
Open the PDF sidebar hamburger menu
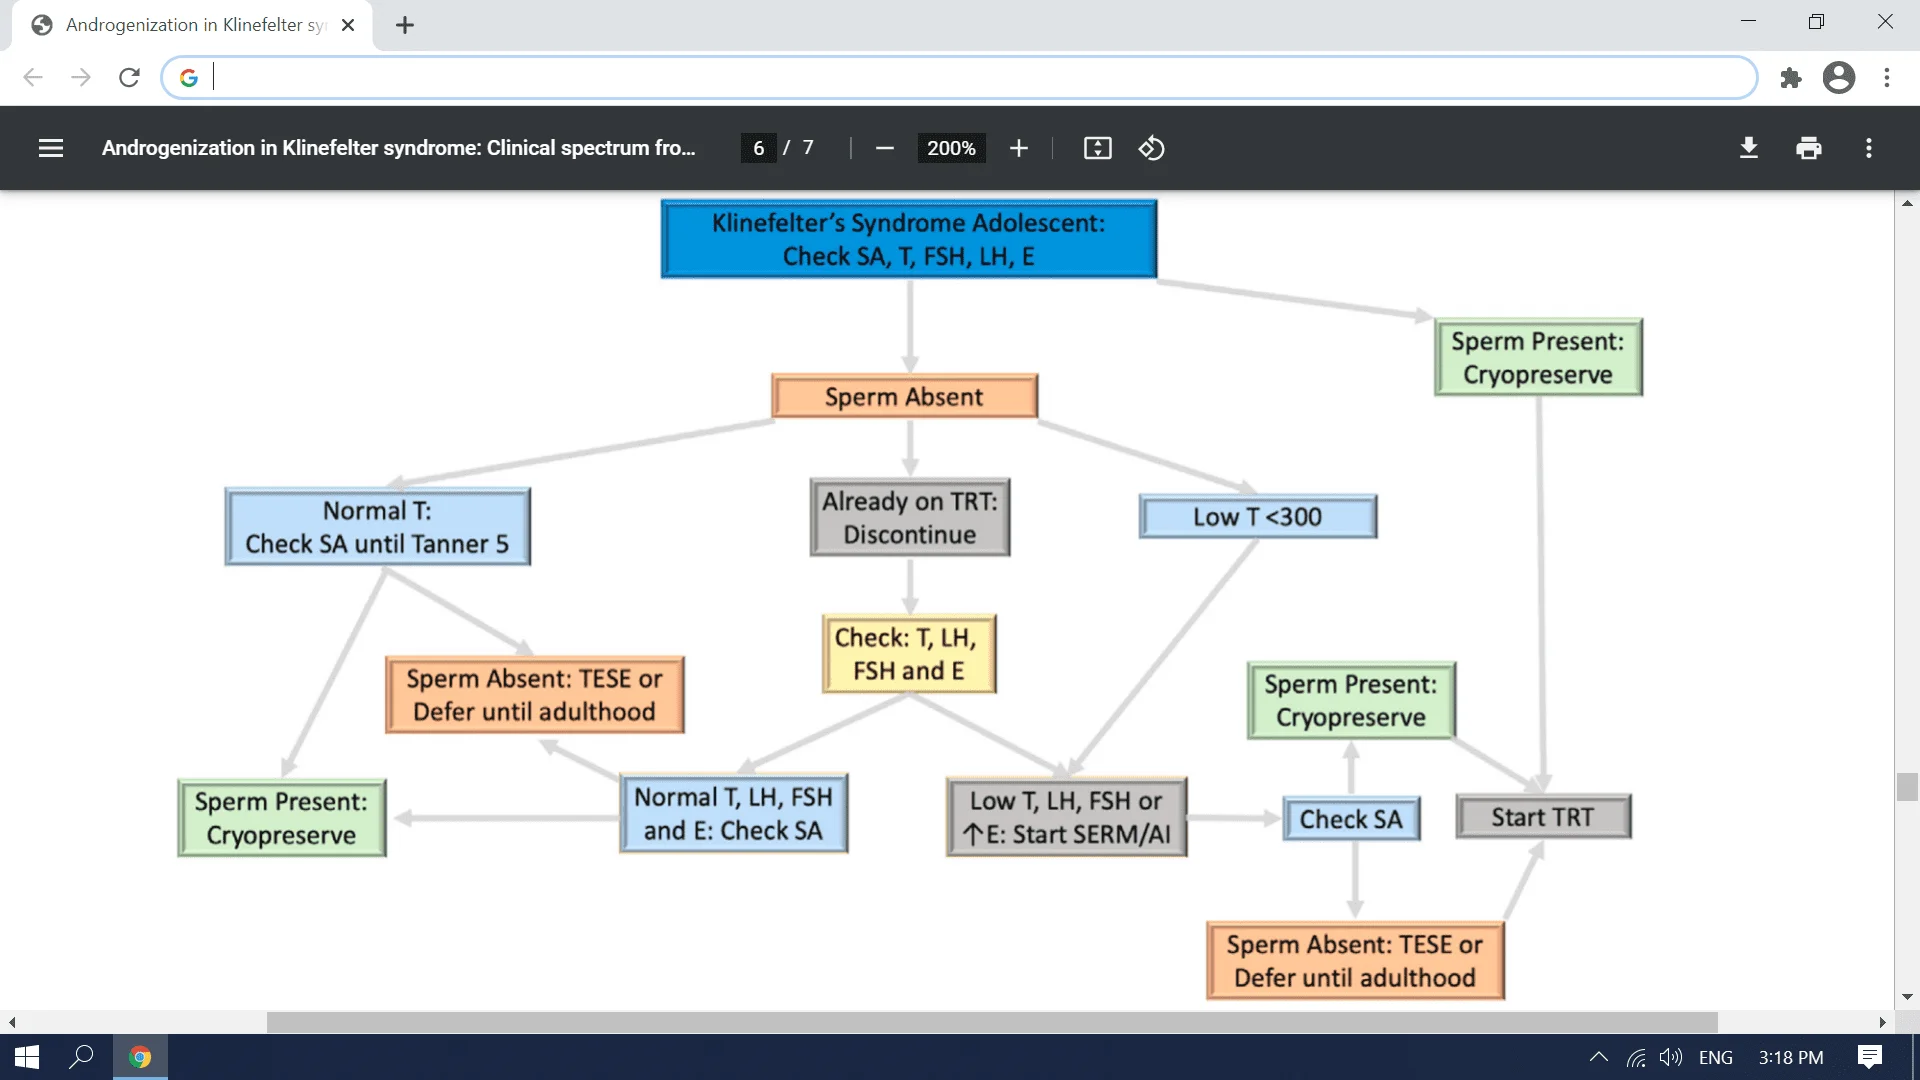click(51, 148)
